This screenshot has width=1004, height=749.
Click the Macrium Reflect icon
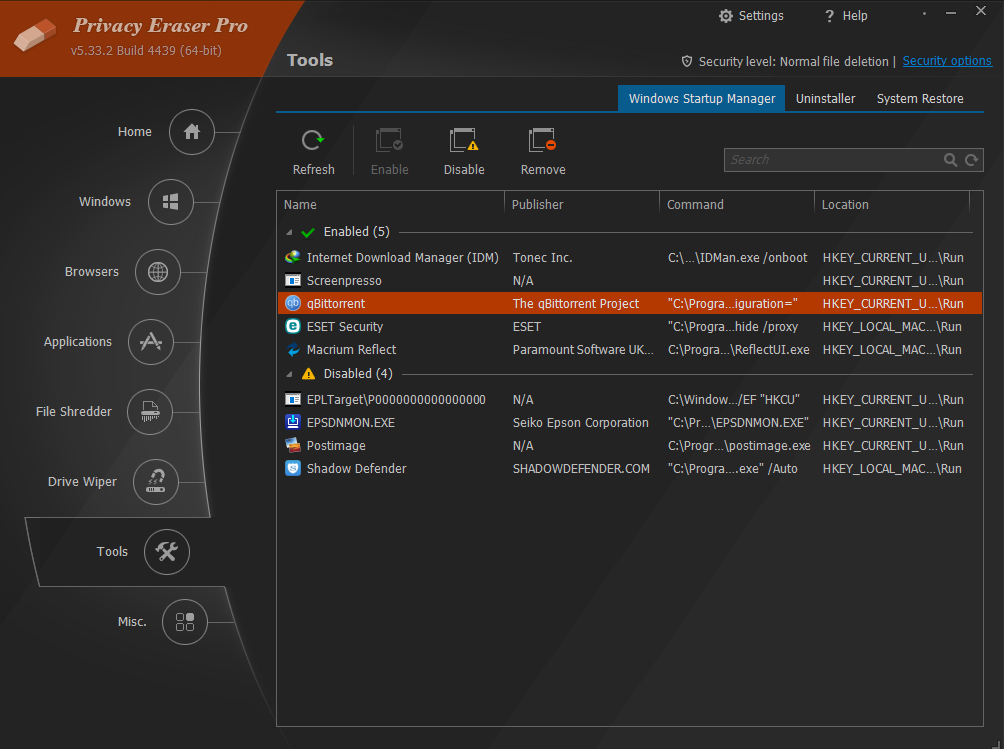(x=293, y=350)
